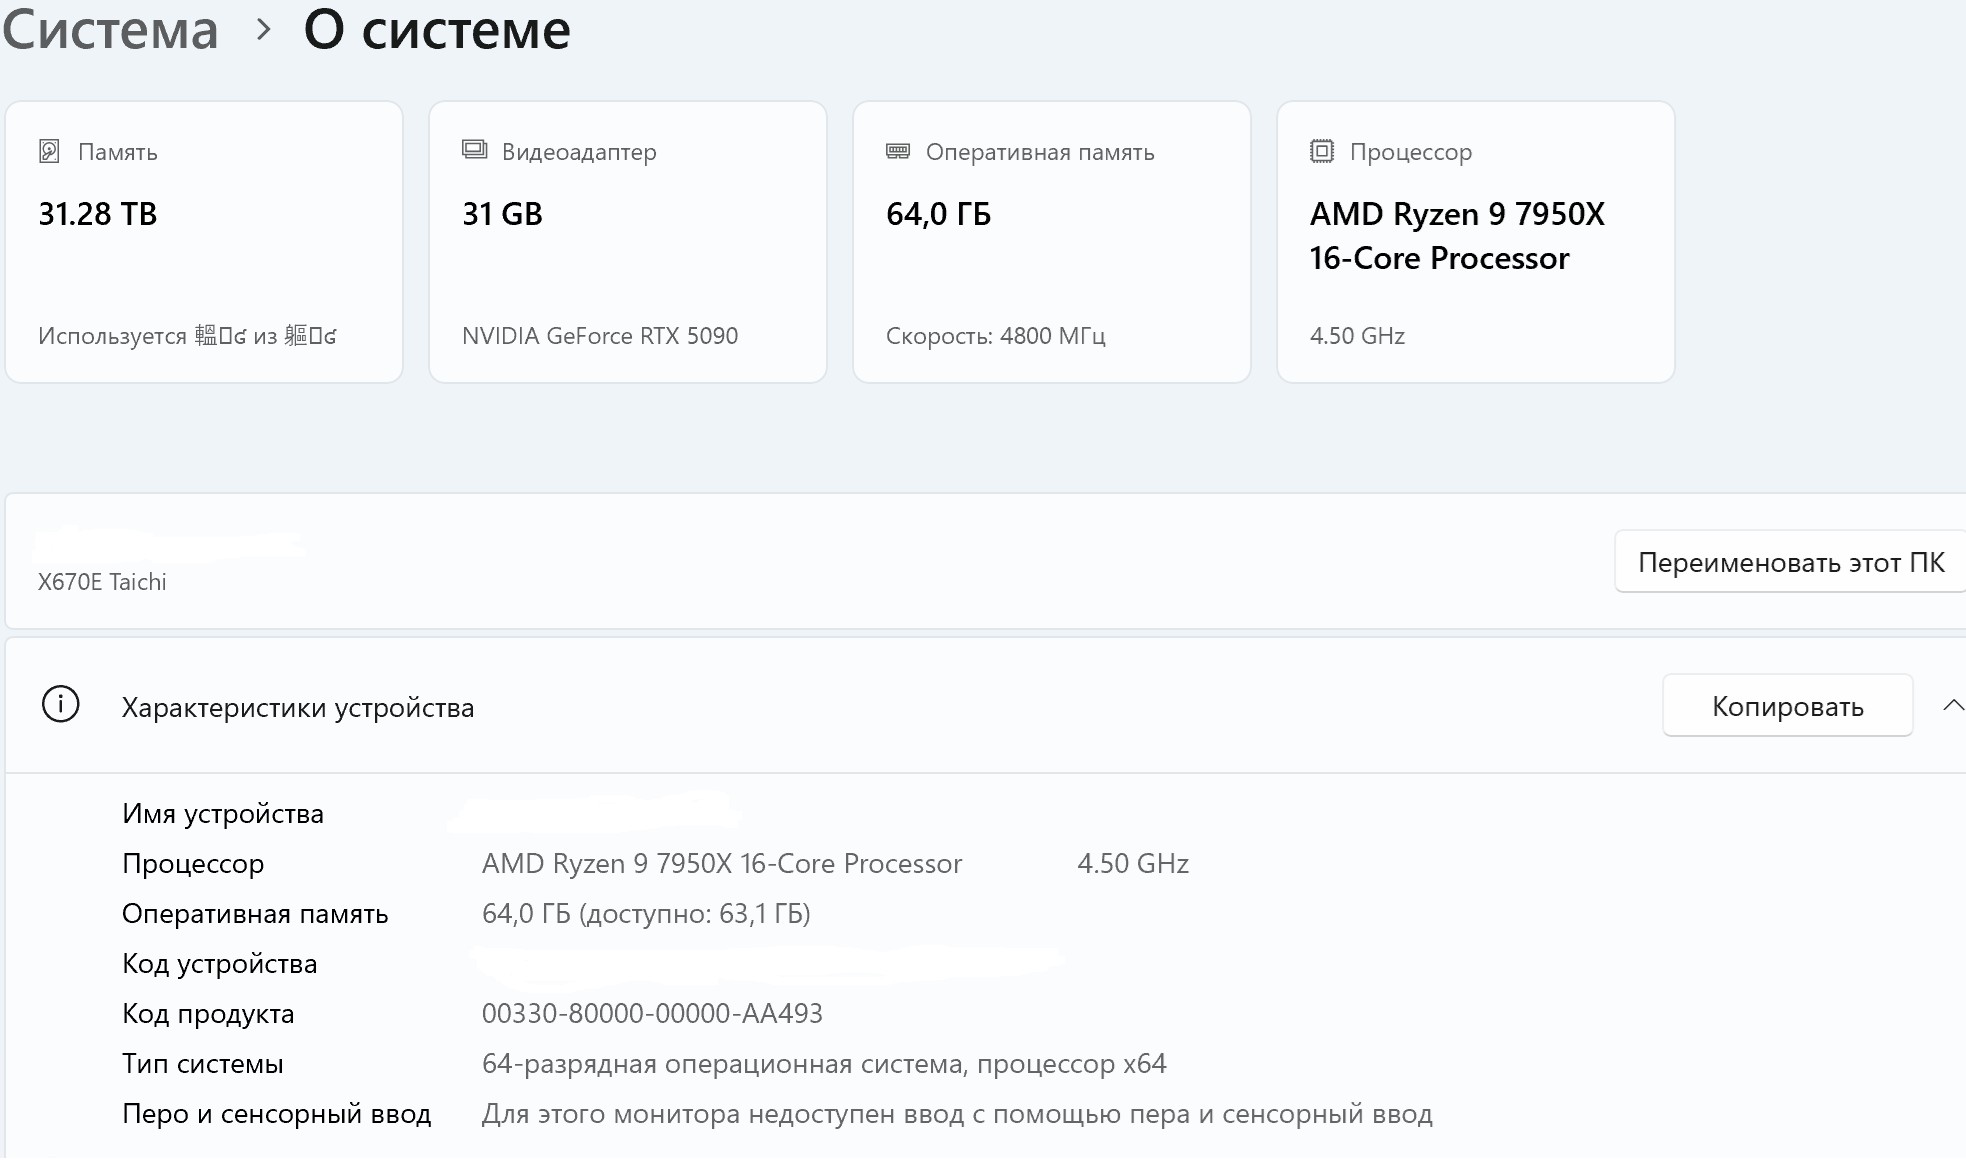Select the pen and touch unavailable message

(957, 1114)
